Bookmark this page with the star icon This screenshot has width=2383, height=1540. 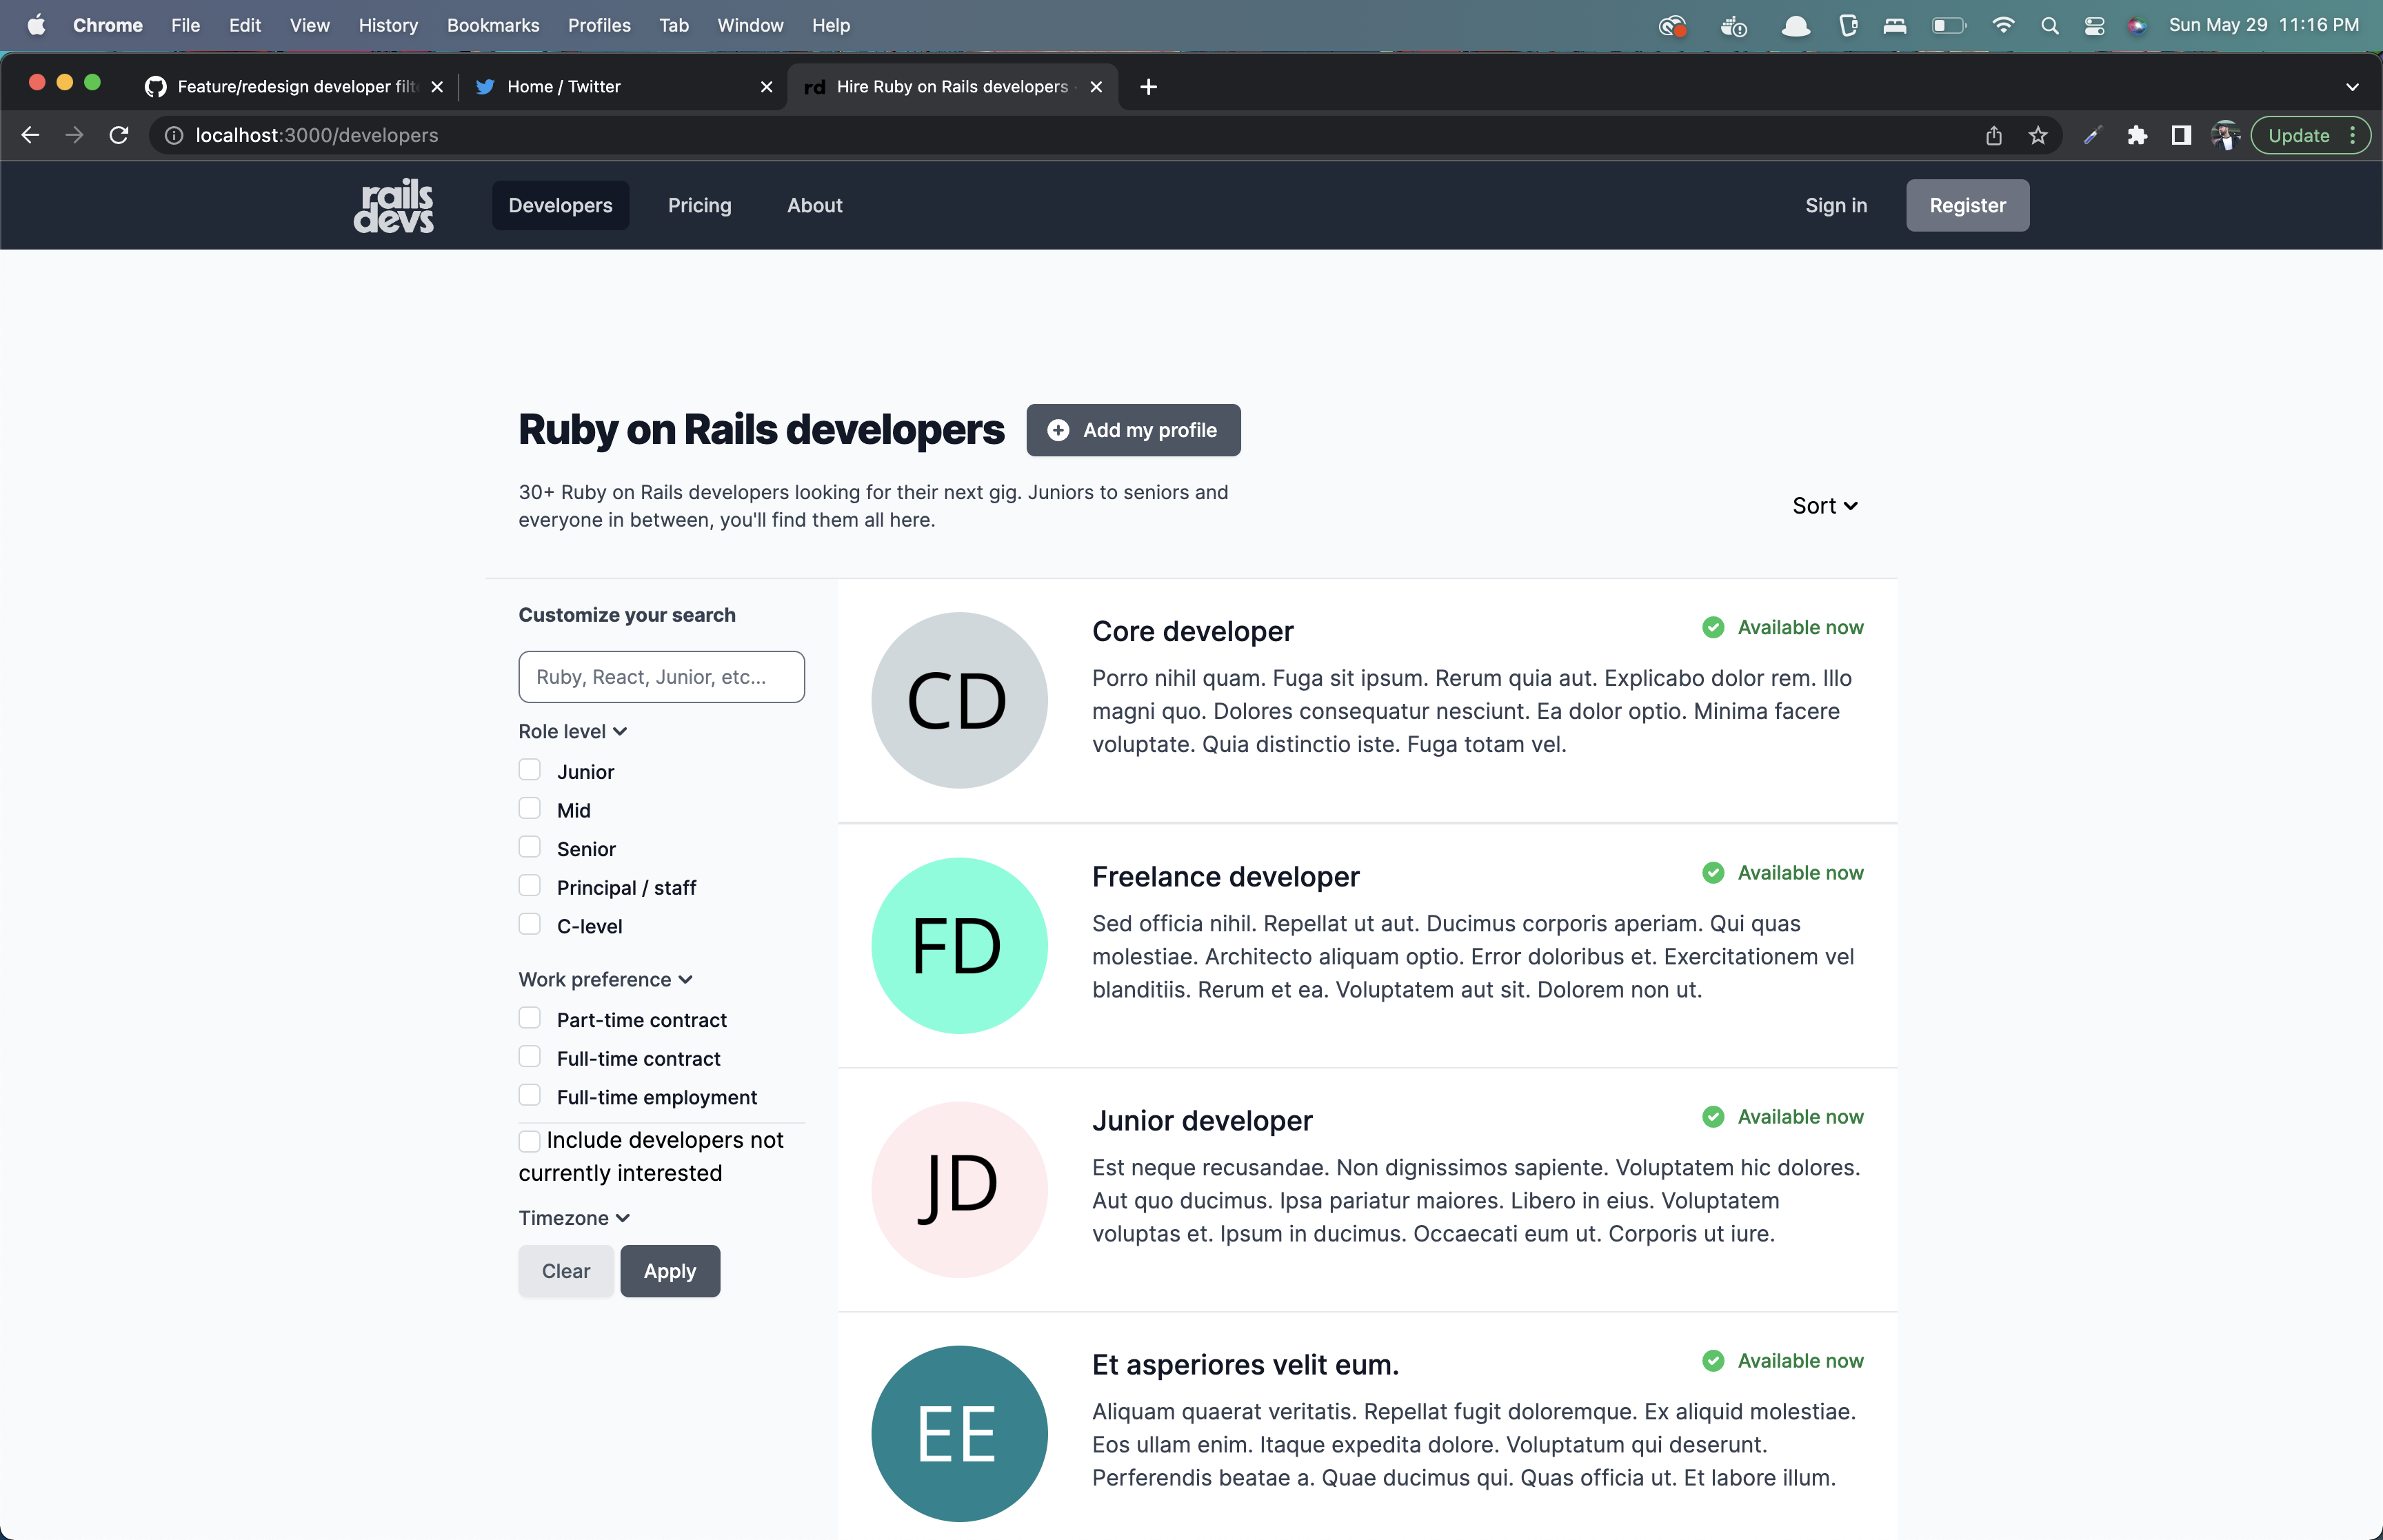pos(2037,135)
